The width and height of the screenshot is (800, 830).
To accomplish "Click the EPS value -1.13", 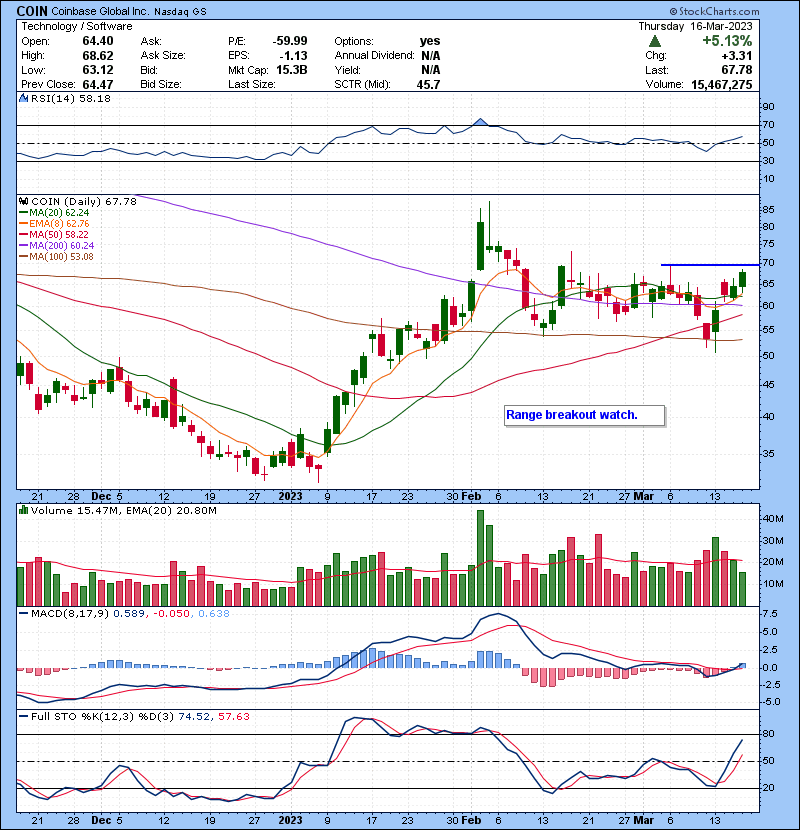I will click(293, 55).
